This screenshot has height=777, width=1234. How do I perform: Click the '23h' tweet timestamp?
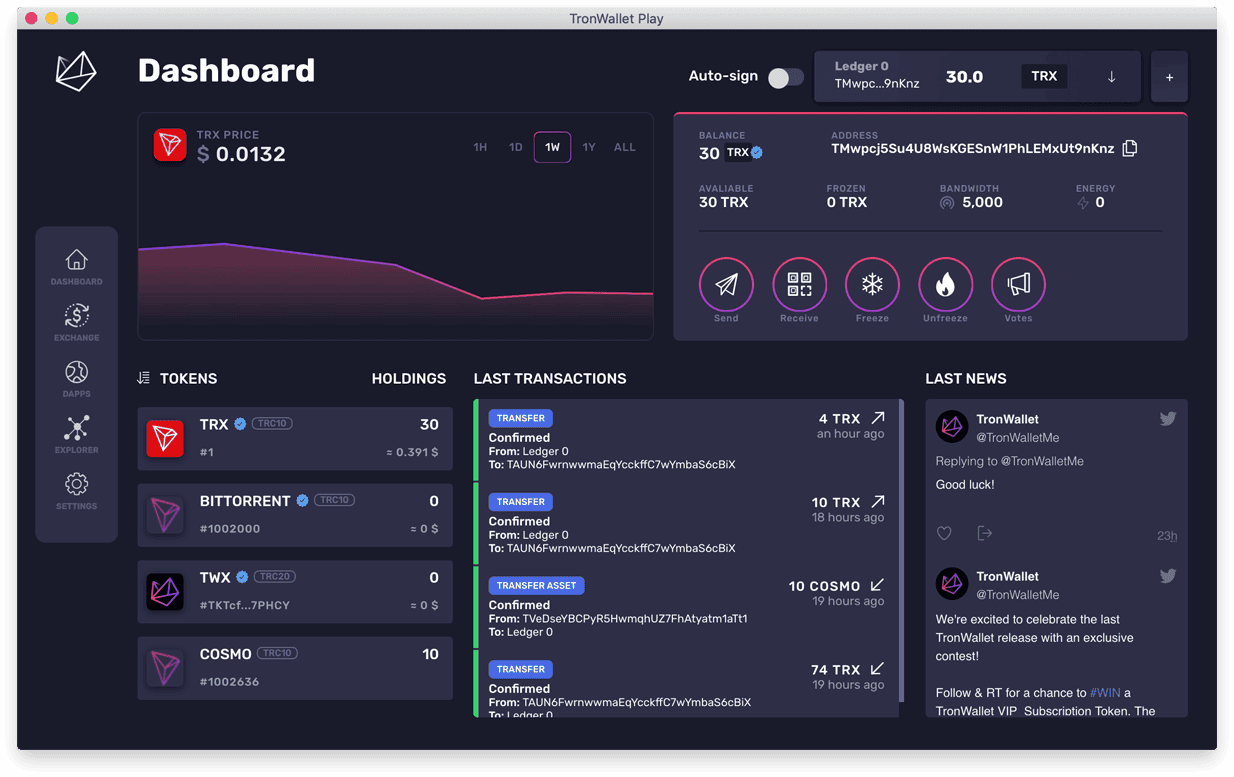1167,536
